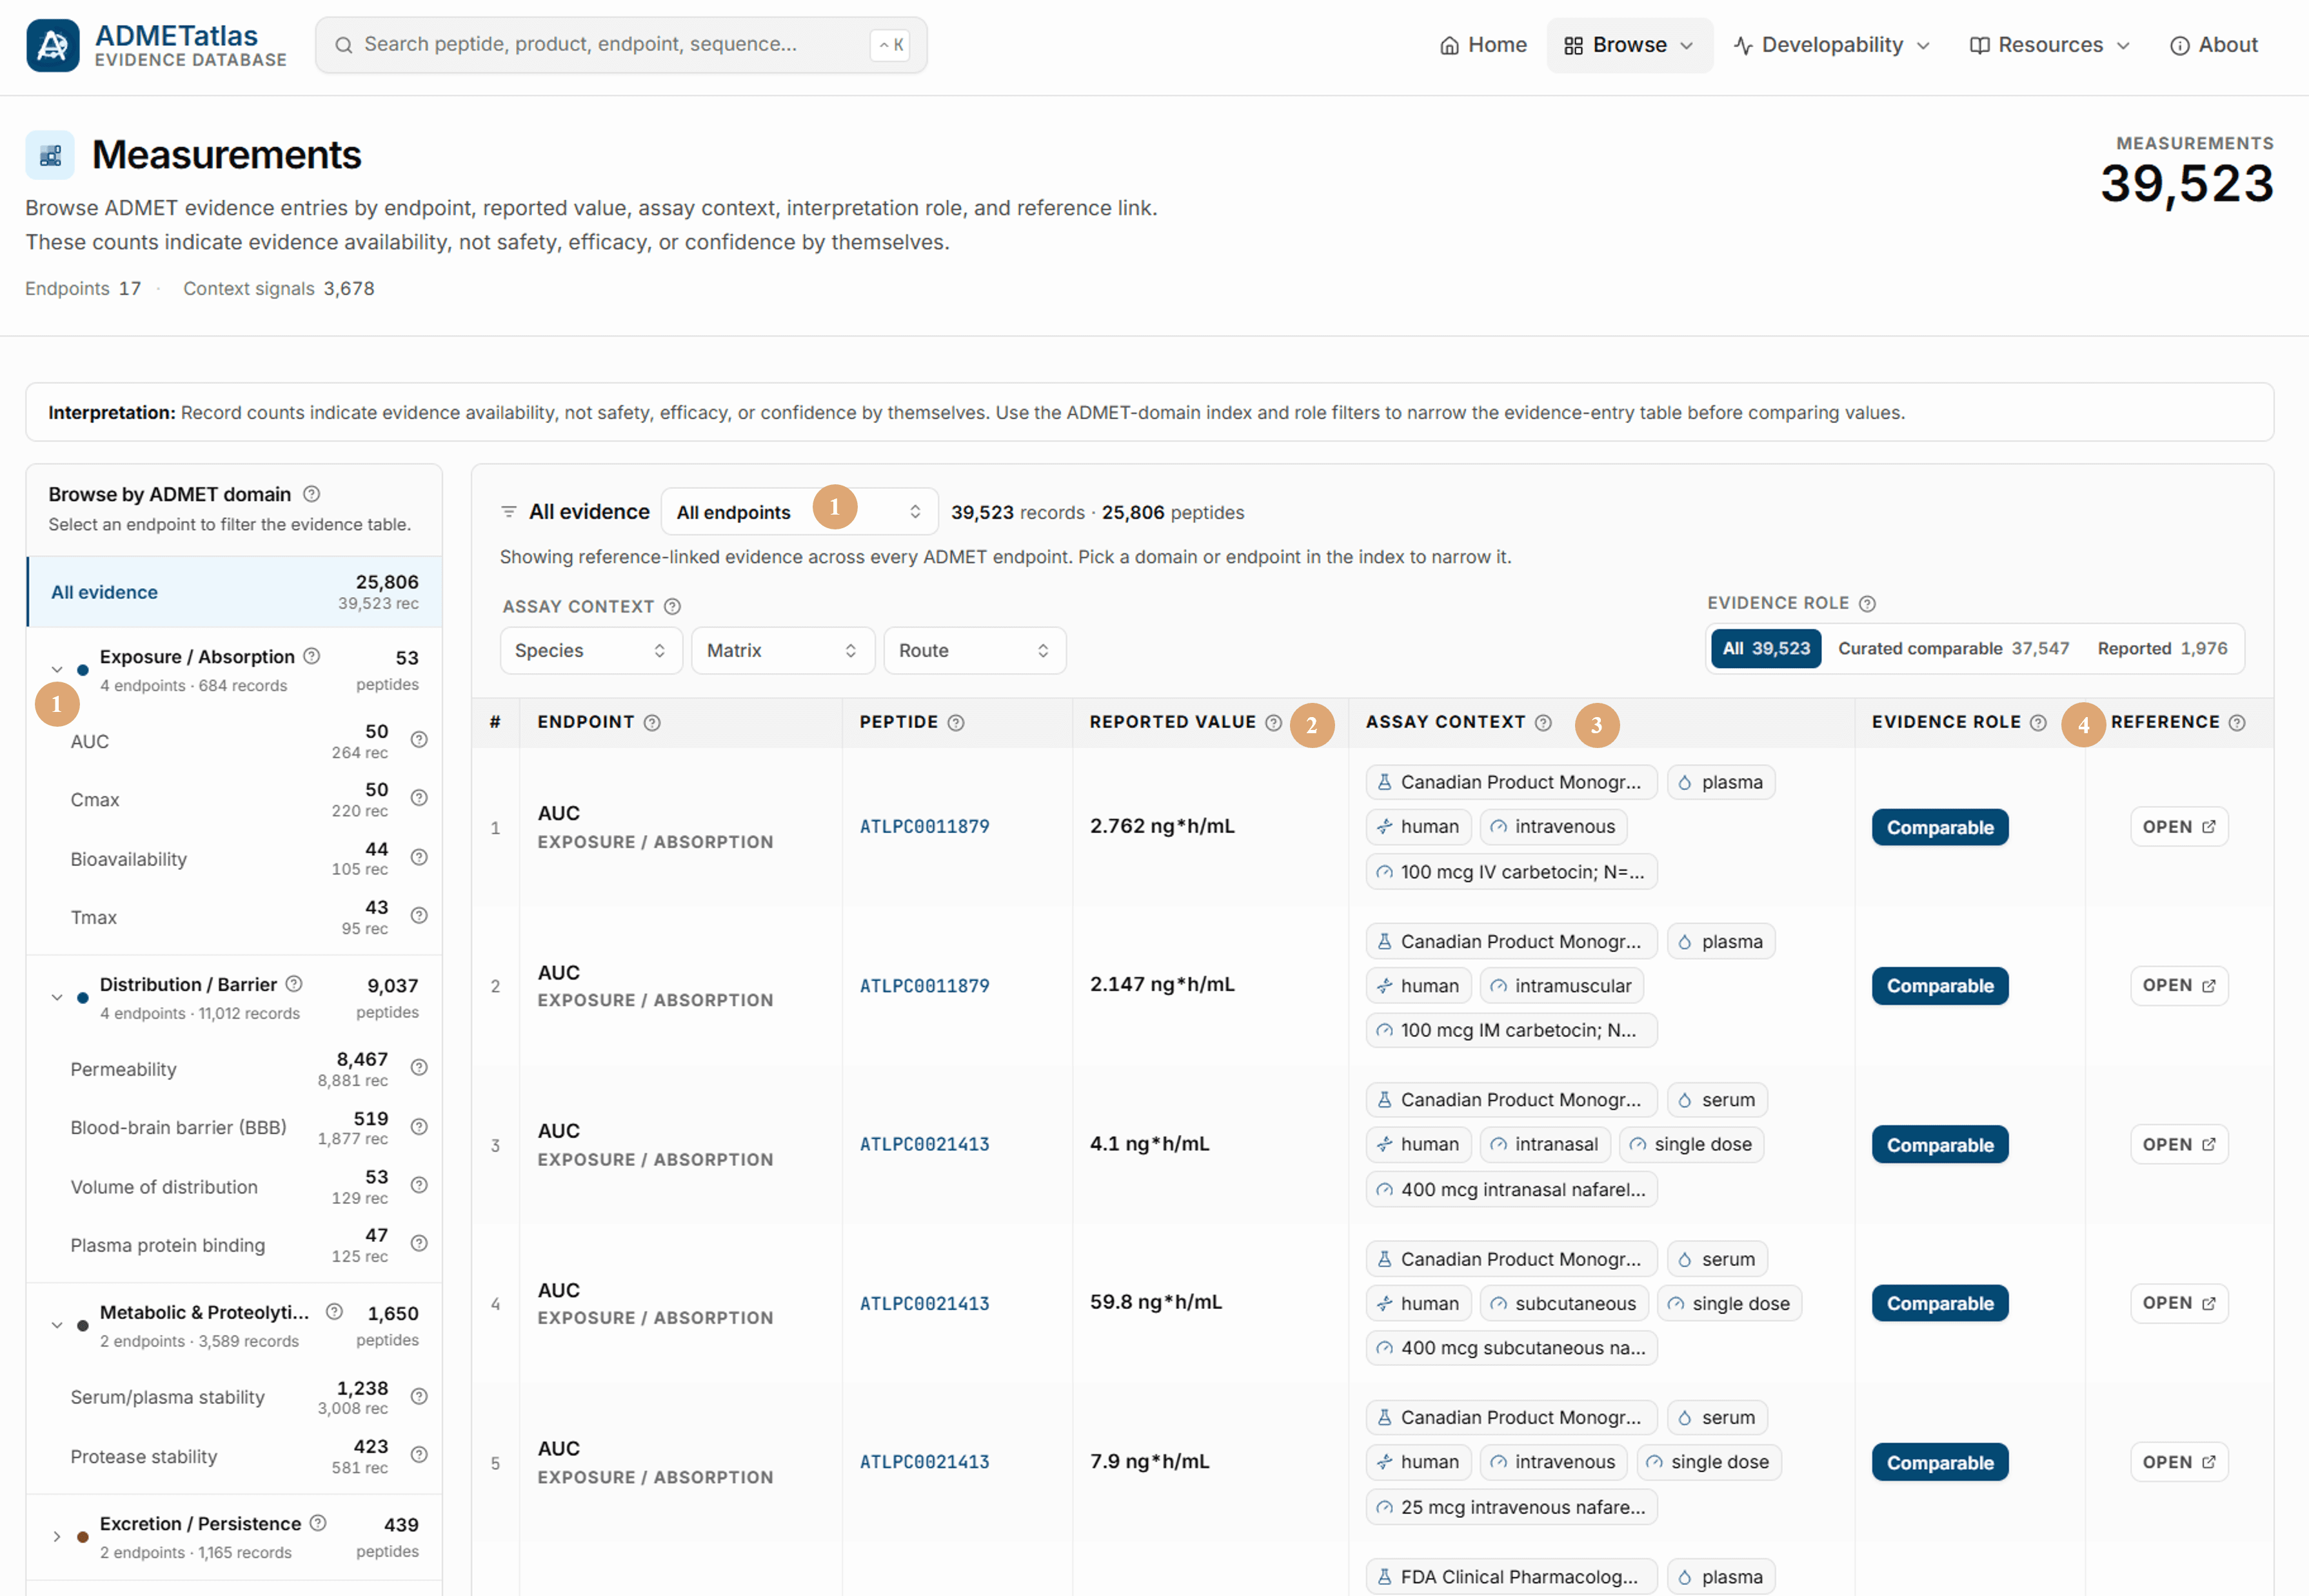Open reference for row 1 AUC 2.762 ng*h/mL

tap(2179, 827)
